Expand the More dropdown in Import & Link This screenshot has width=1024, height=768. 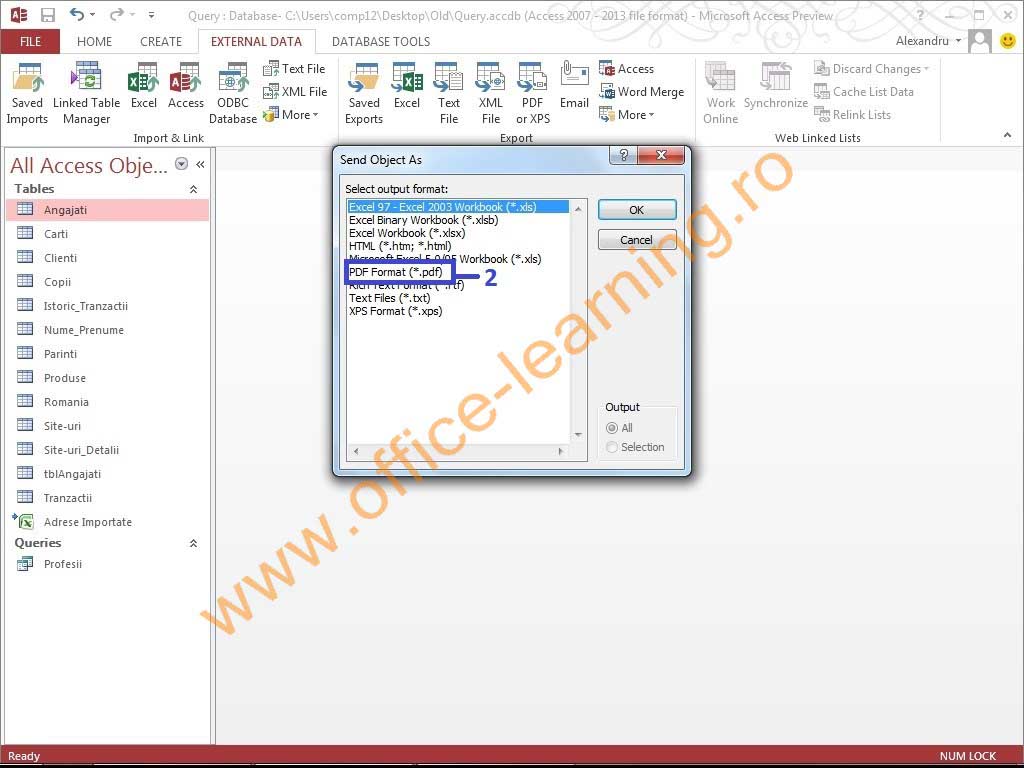click(291, 115)
